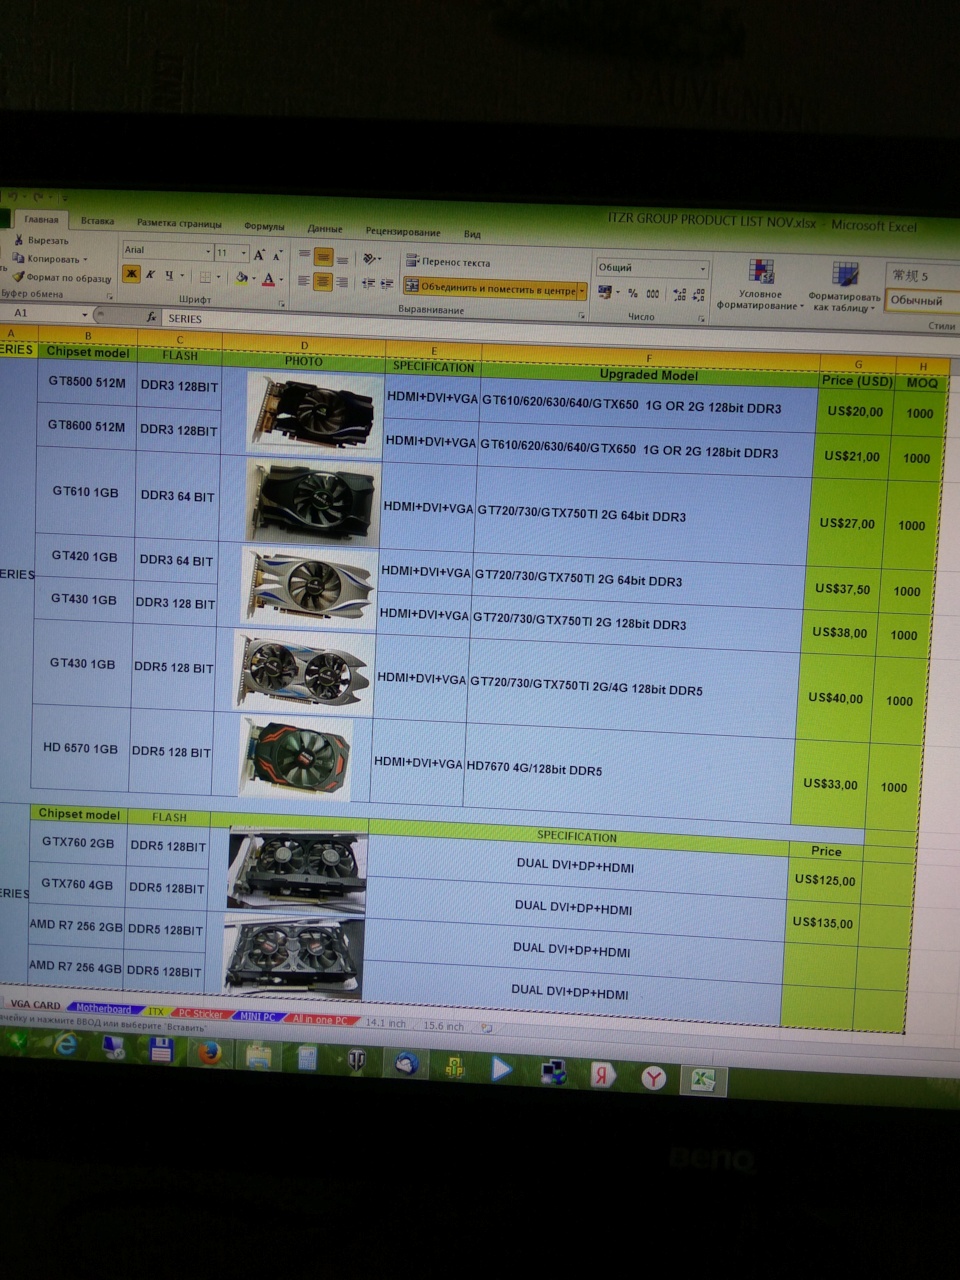Toggle Italic (К) formatting
960x1280 pixels.
[x=150, y=274]
